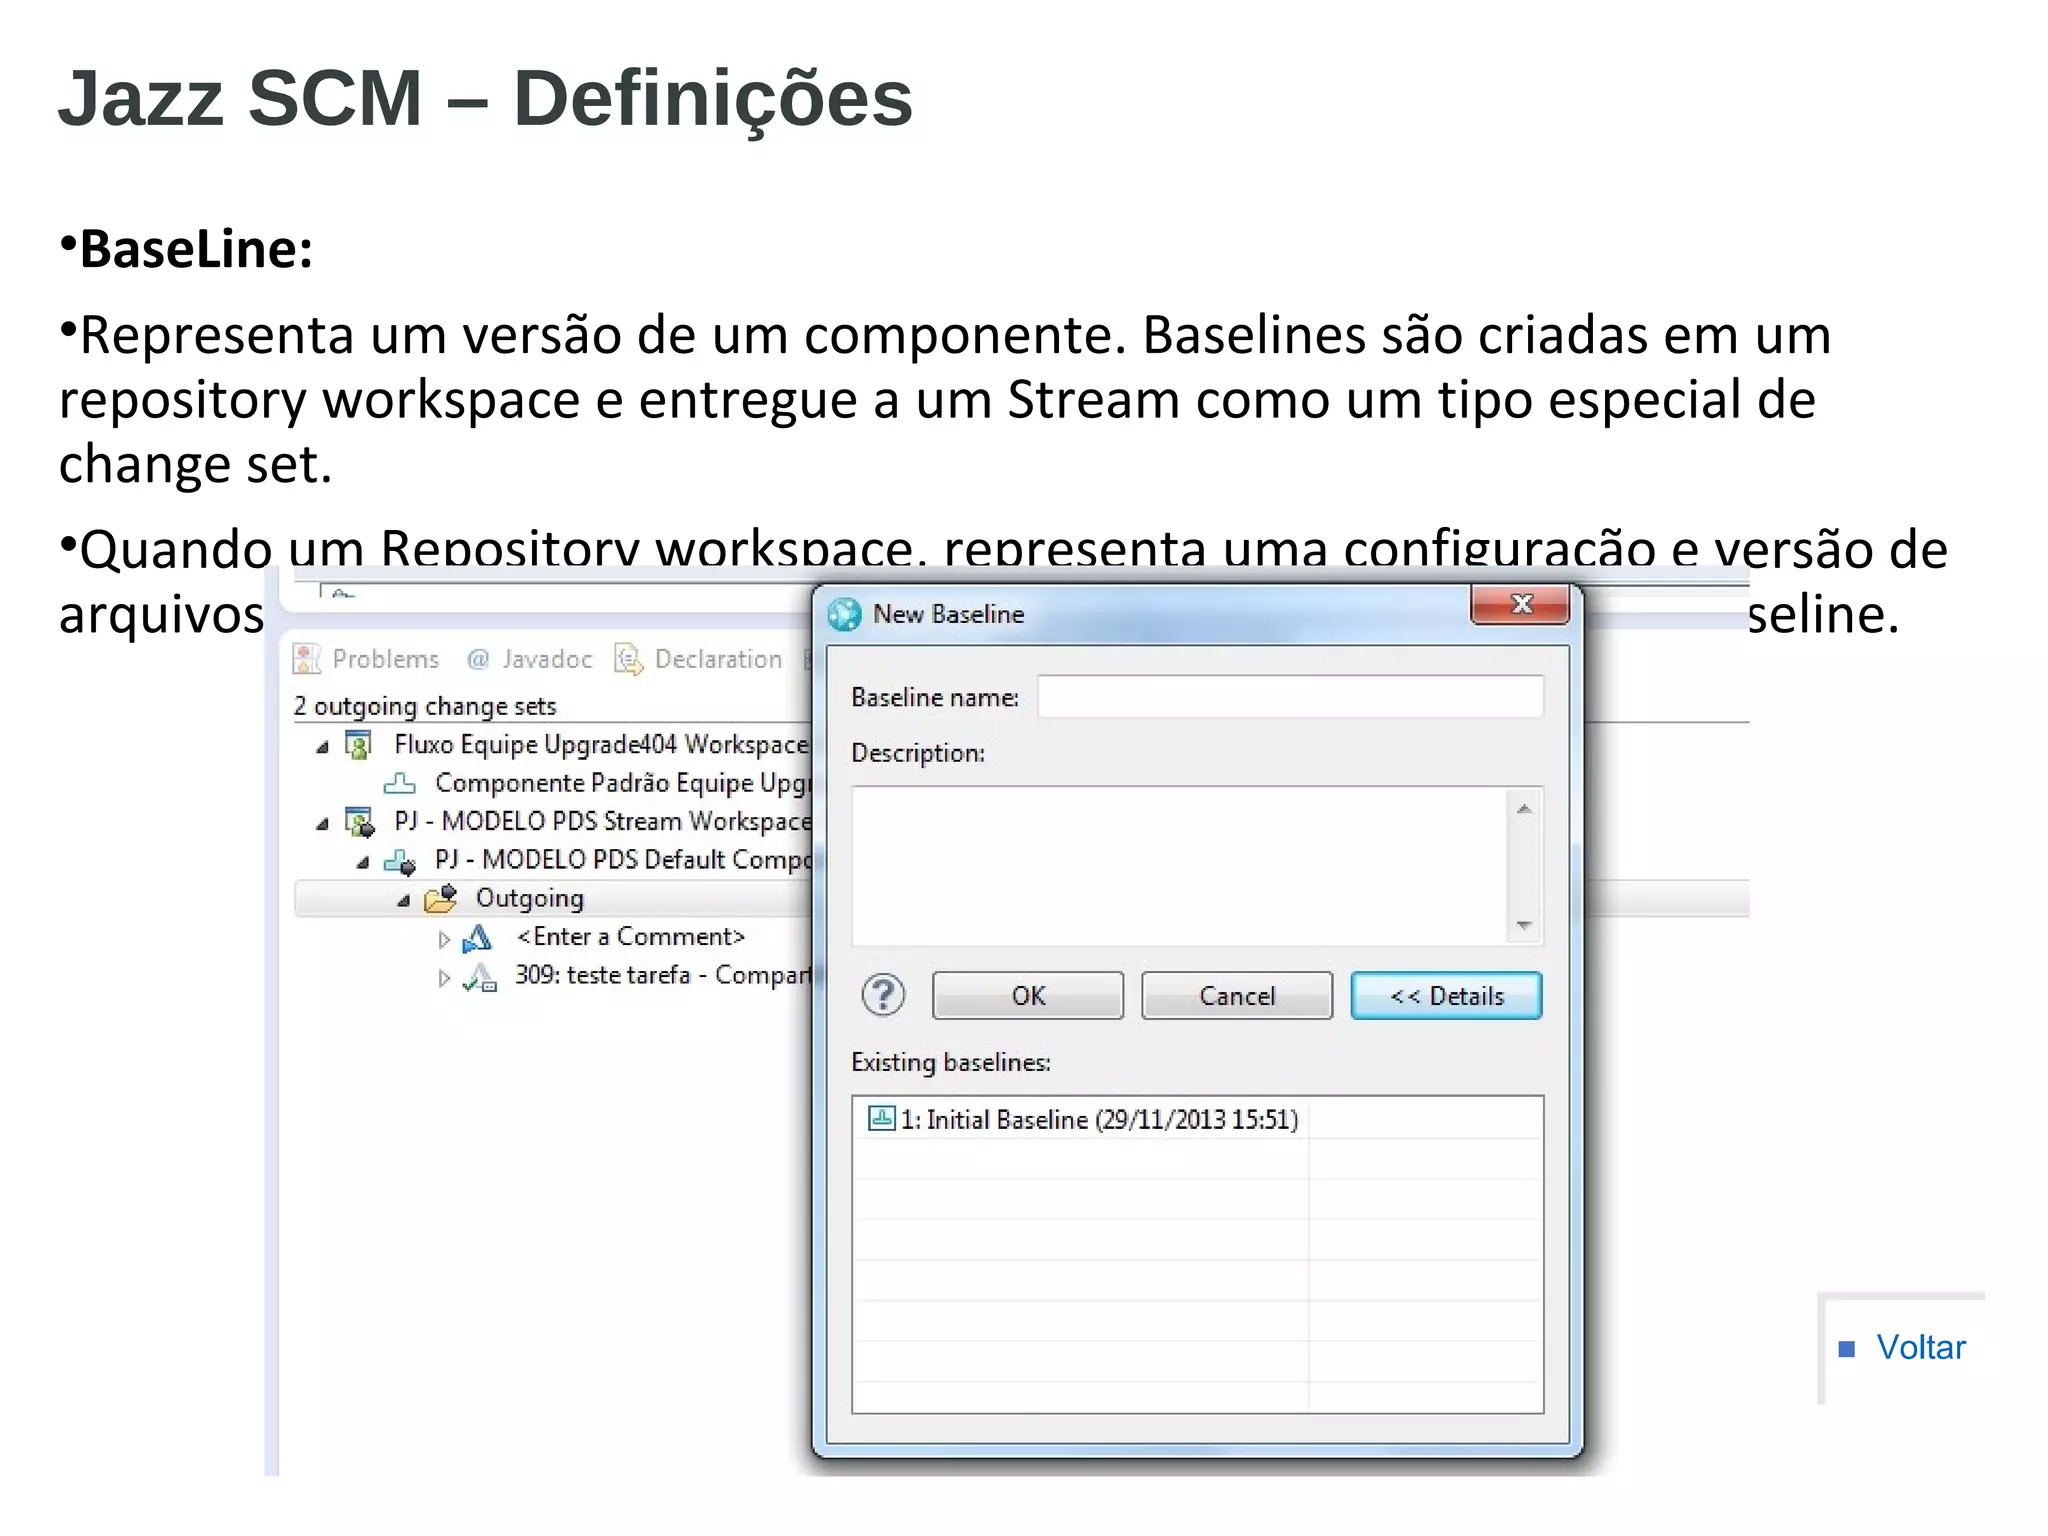Select the <Enter a Comment> row
2048x1536 pixels.
(631, 937)
